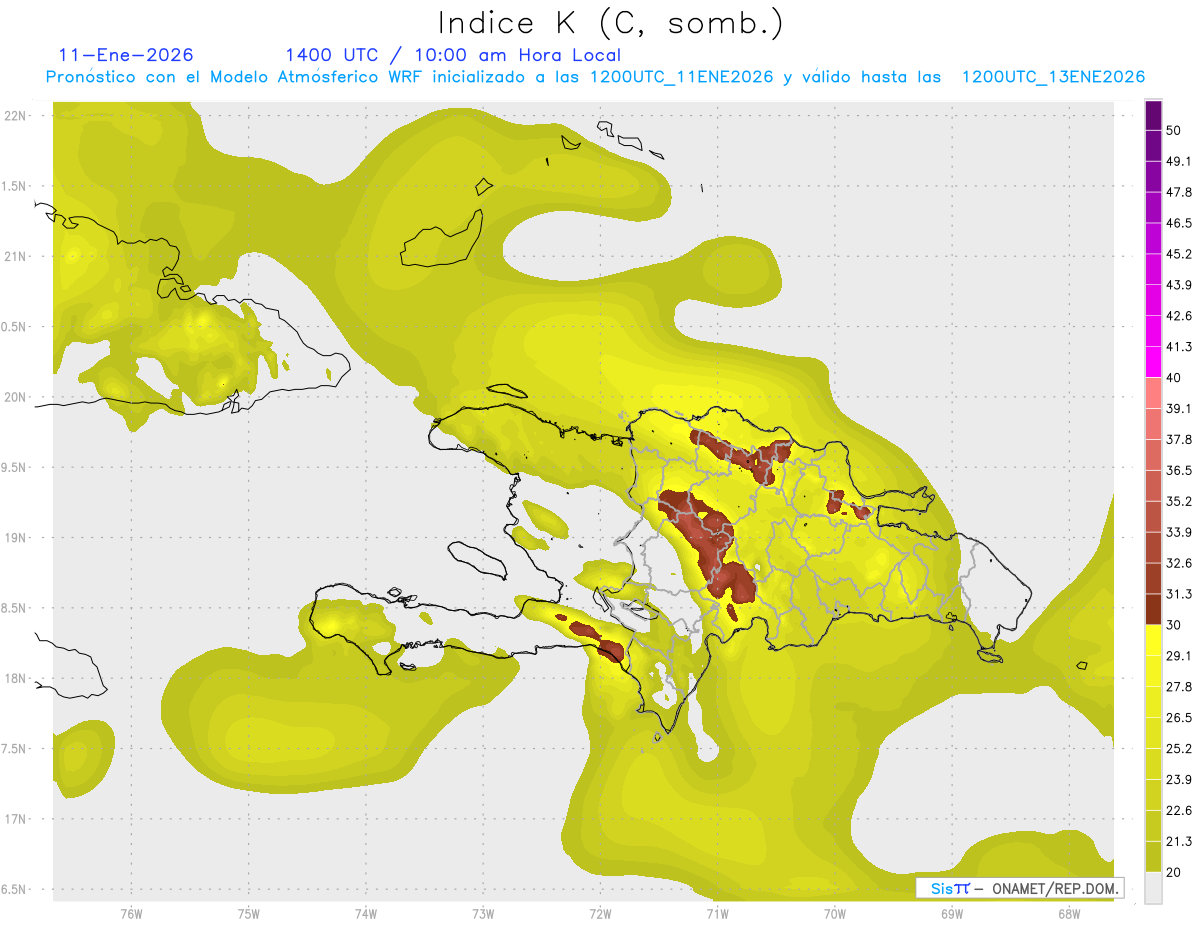Click the '50' color bar value
1200x927 pixels.
tap(1174, 131)
